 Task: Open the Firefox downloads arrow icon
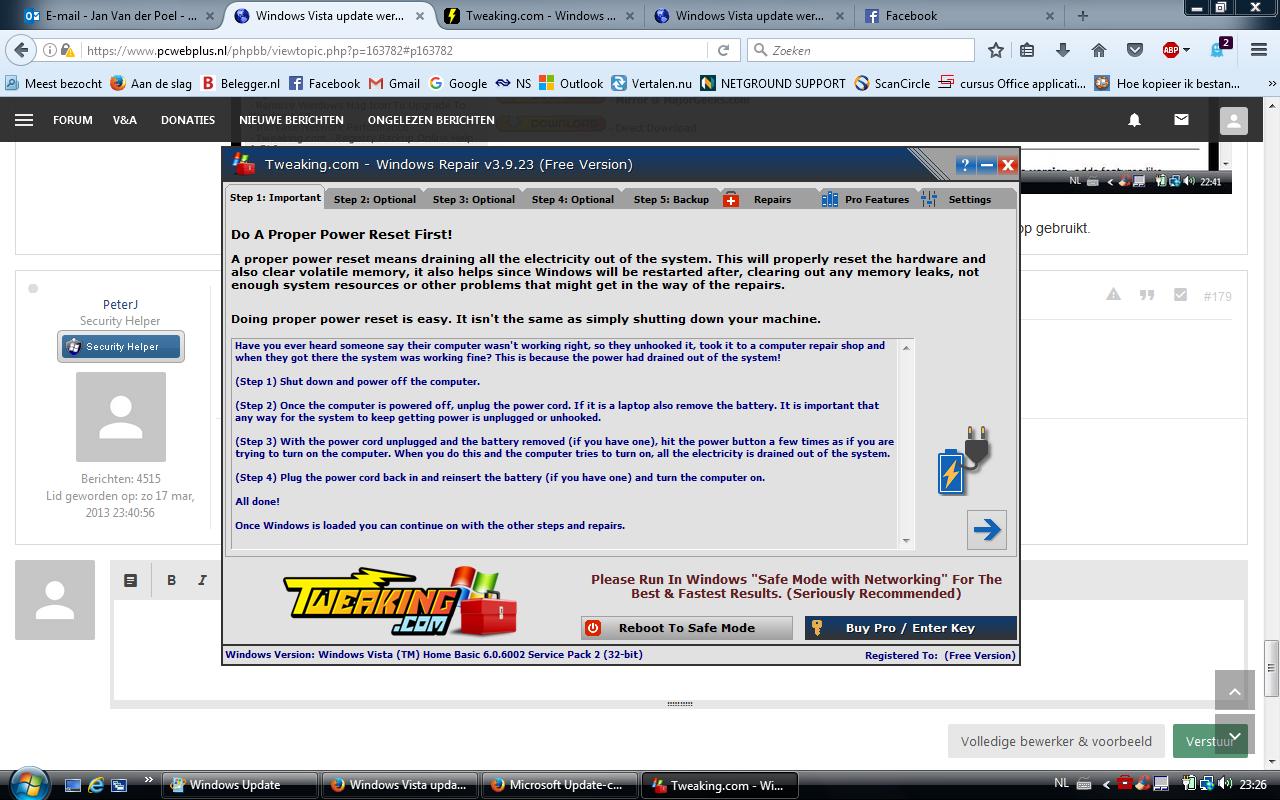click(x=1062, y=50)
